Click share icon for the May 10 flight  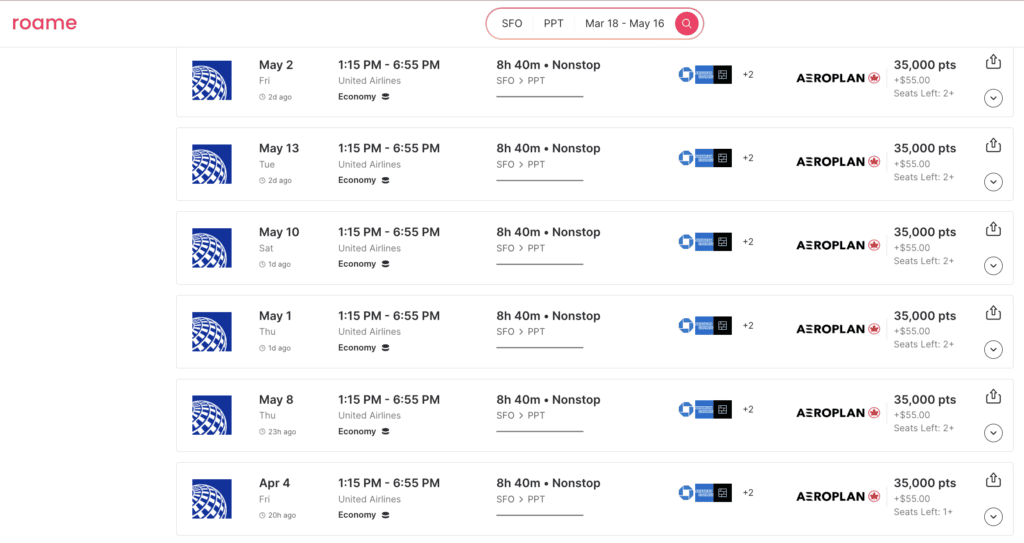pyautogui.click(x=993, y=229)
